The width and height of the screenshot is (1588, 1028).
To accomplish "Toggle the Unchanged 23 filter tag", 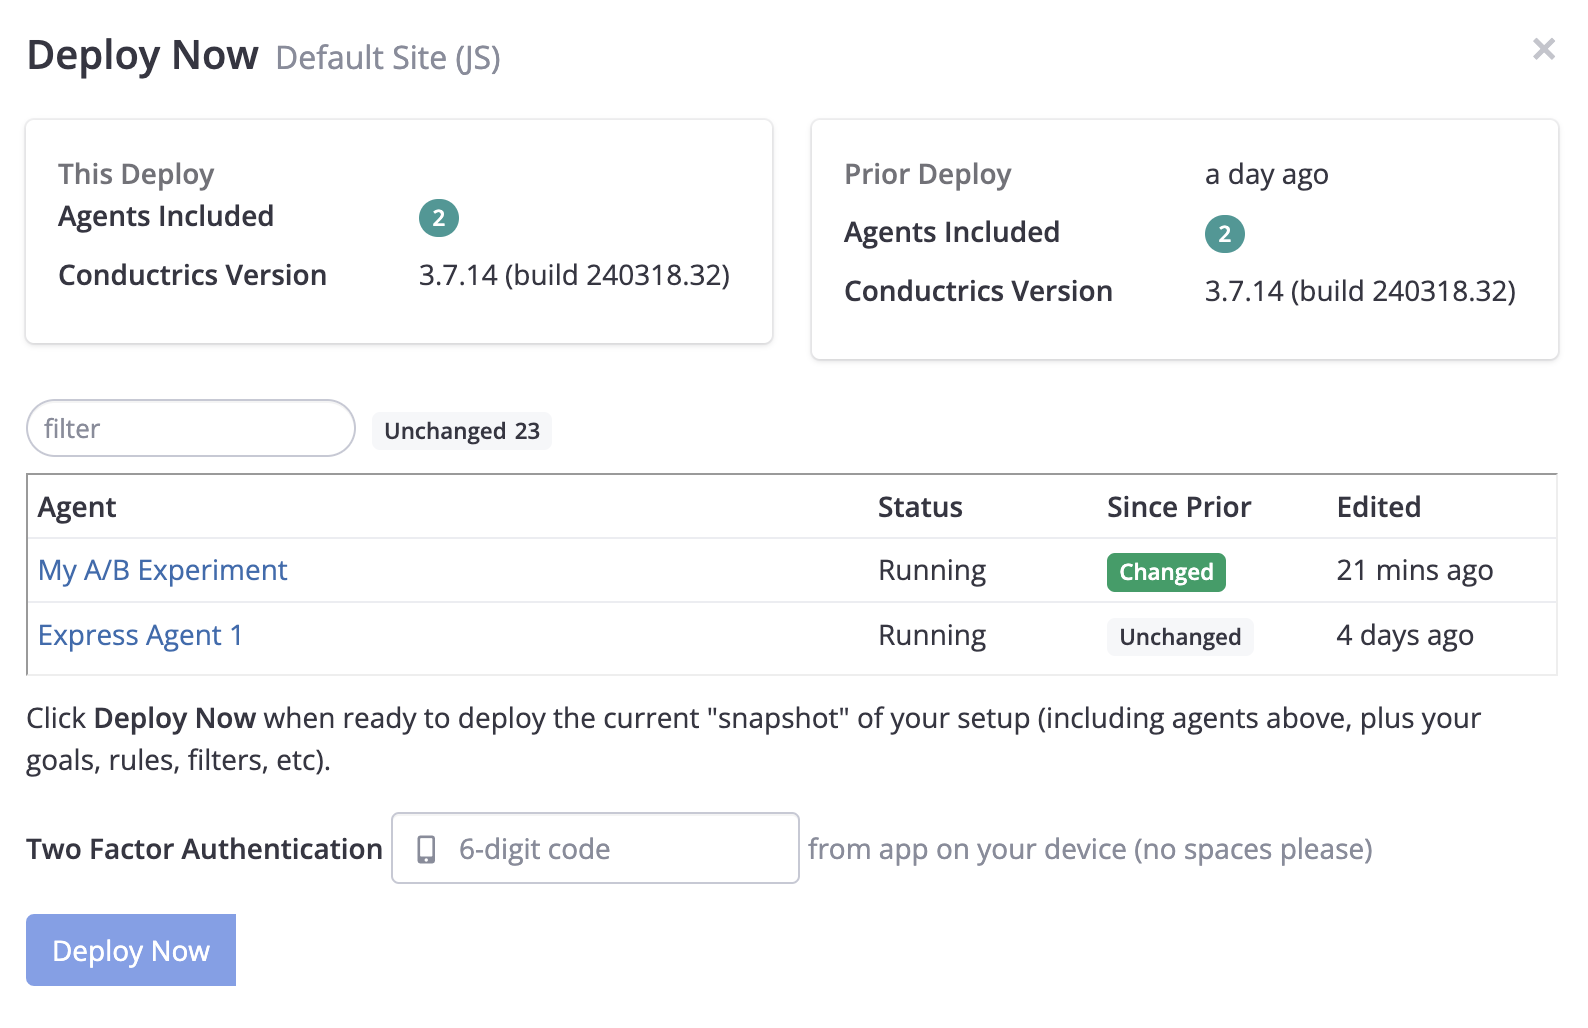I will pos(461,431).
